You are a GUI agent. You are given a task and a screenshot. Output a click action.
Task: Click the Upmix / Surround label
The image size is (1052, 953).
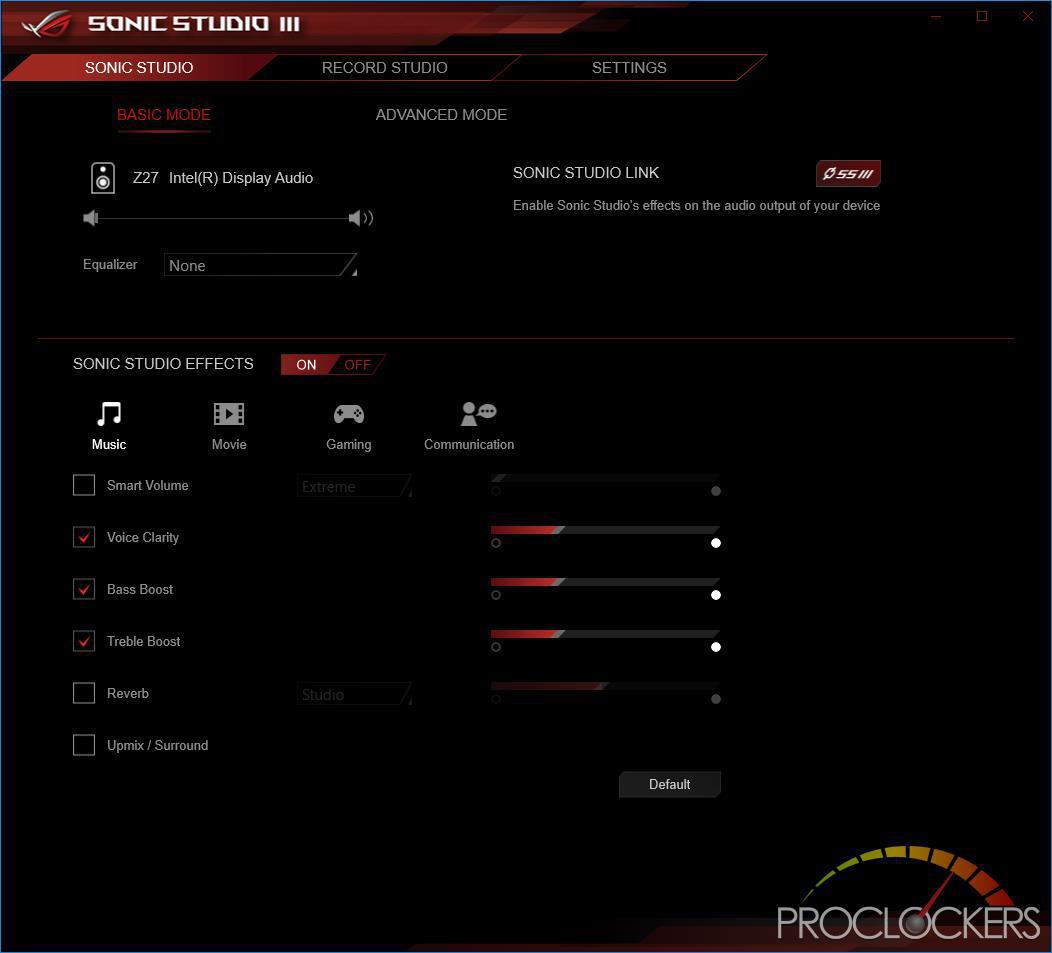pyautogui.click(x=158, y=745)
